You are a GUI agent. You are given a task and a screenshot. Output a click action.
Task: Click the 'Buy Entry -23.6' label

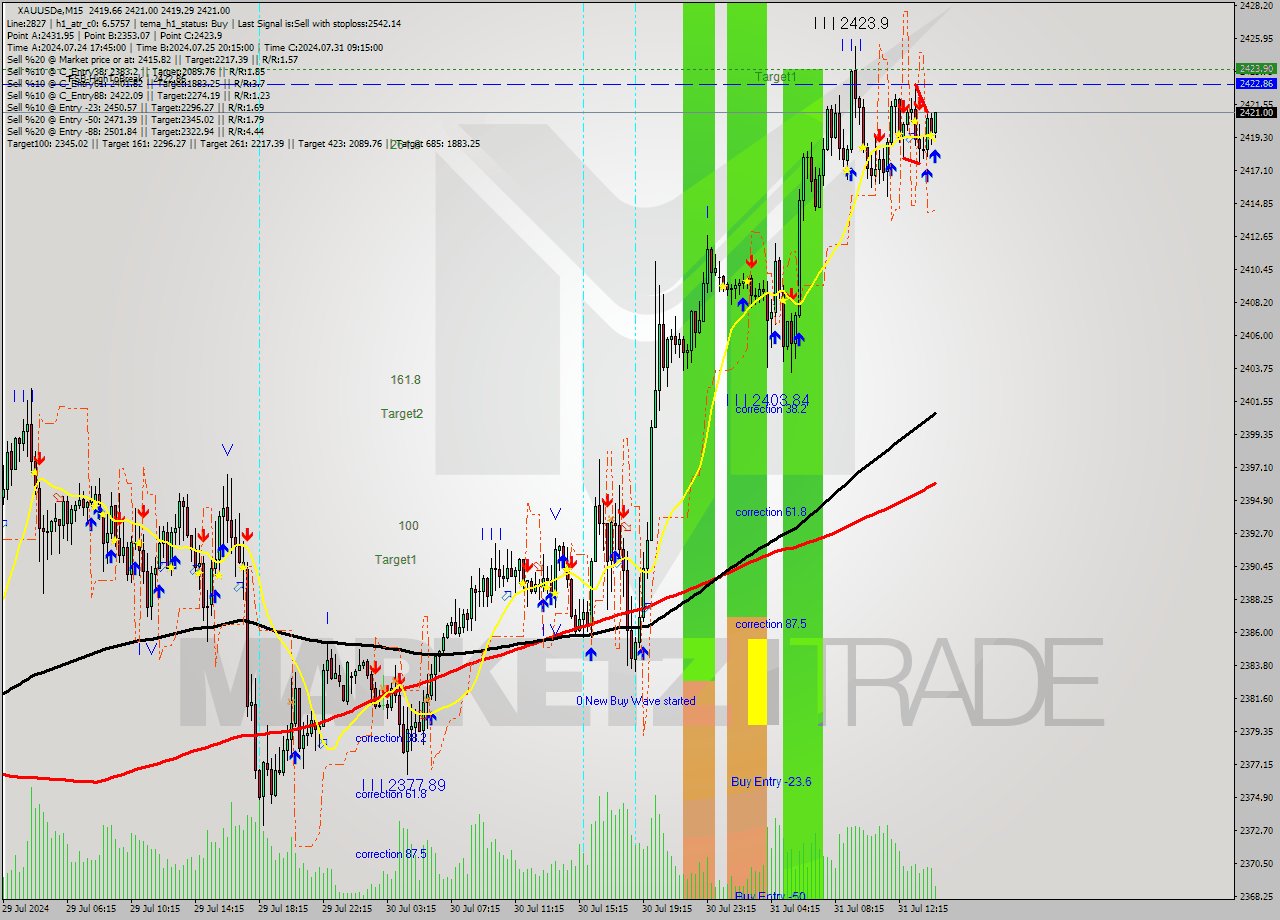pos(771,782)
